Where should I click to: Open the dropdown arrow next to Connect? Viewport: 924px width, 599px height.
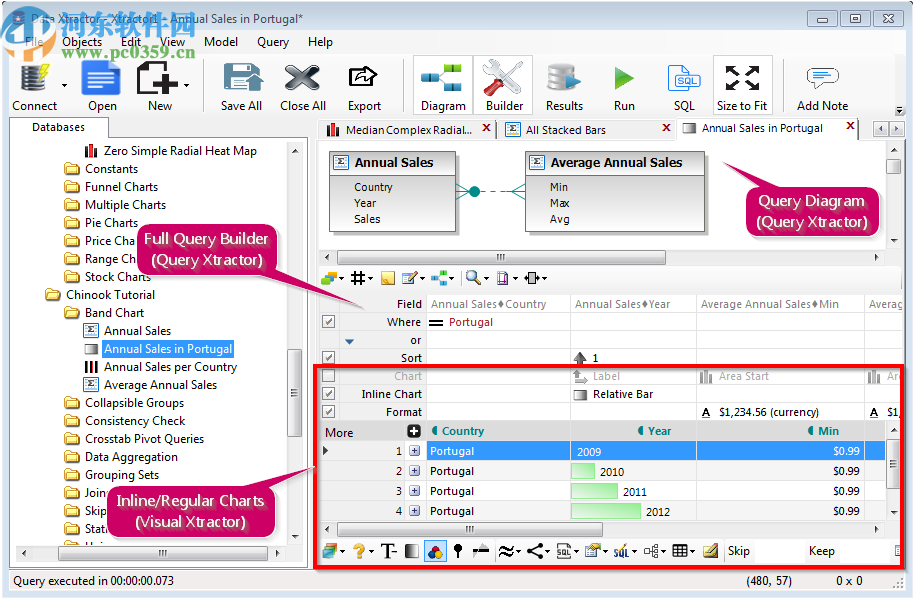tap(64, 85)
